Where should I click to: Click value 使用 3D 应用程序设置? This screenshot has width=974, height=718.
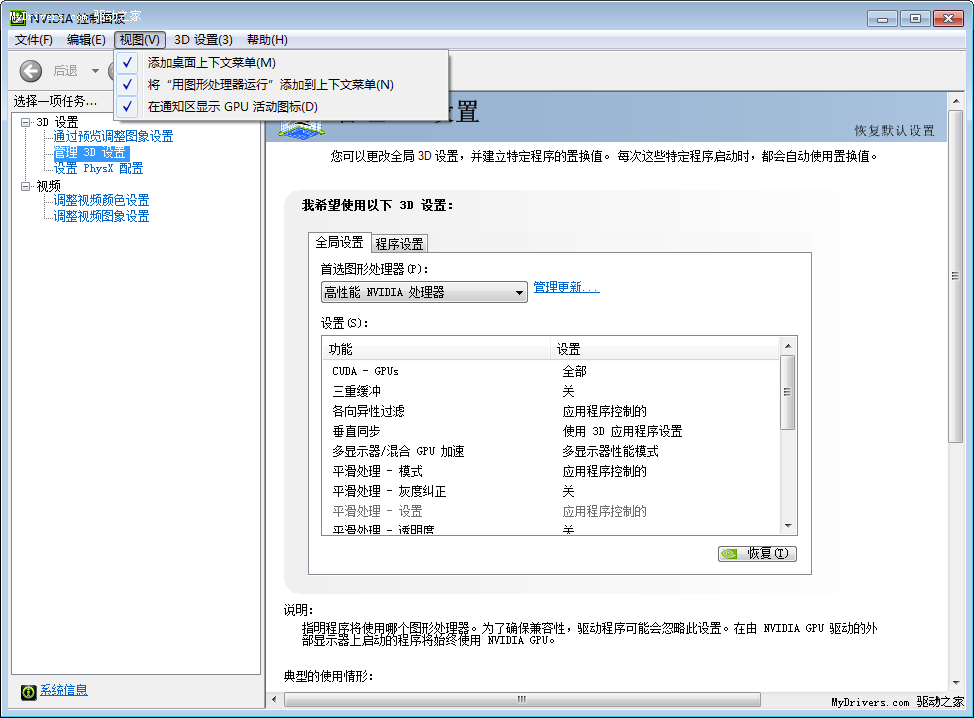coord(622,431)
